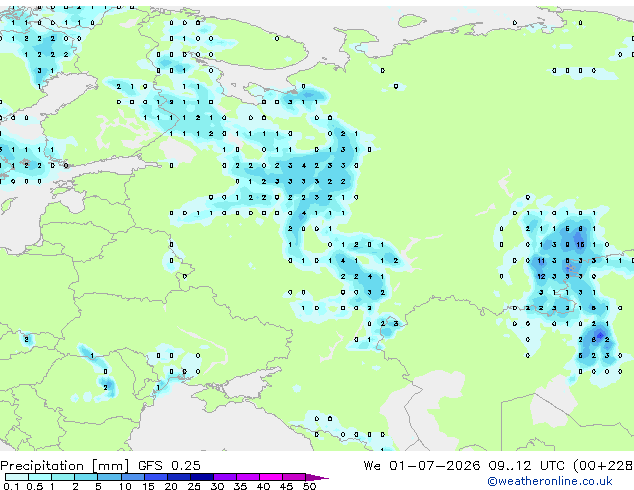Click the '0.5' legend scale label
The width and height of the screenshot is (634, 490).
(x=34, y=486)
